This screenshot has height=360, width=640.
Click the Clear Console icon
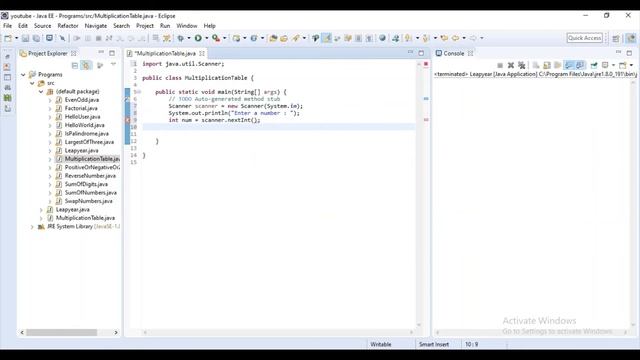tap(536, 65)
